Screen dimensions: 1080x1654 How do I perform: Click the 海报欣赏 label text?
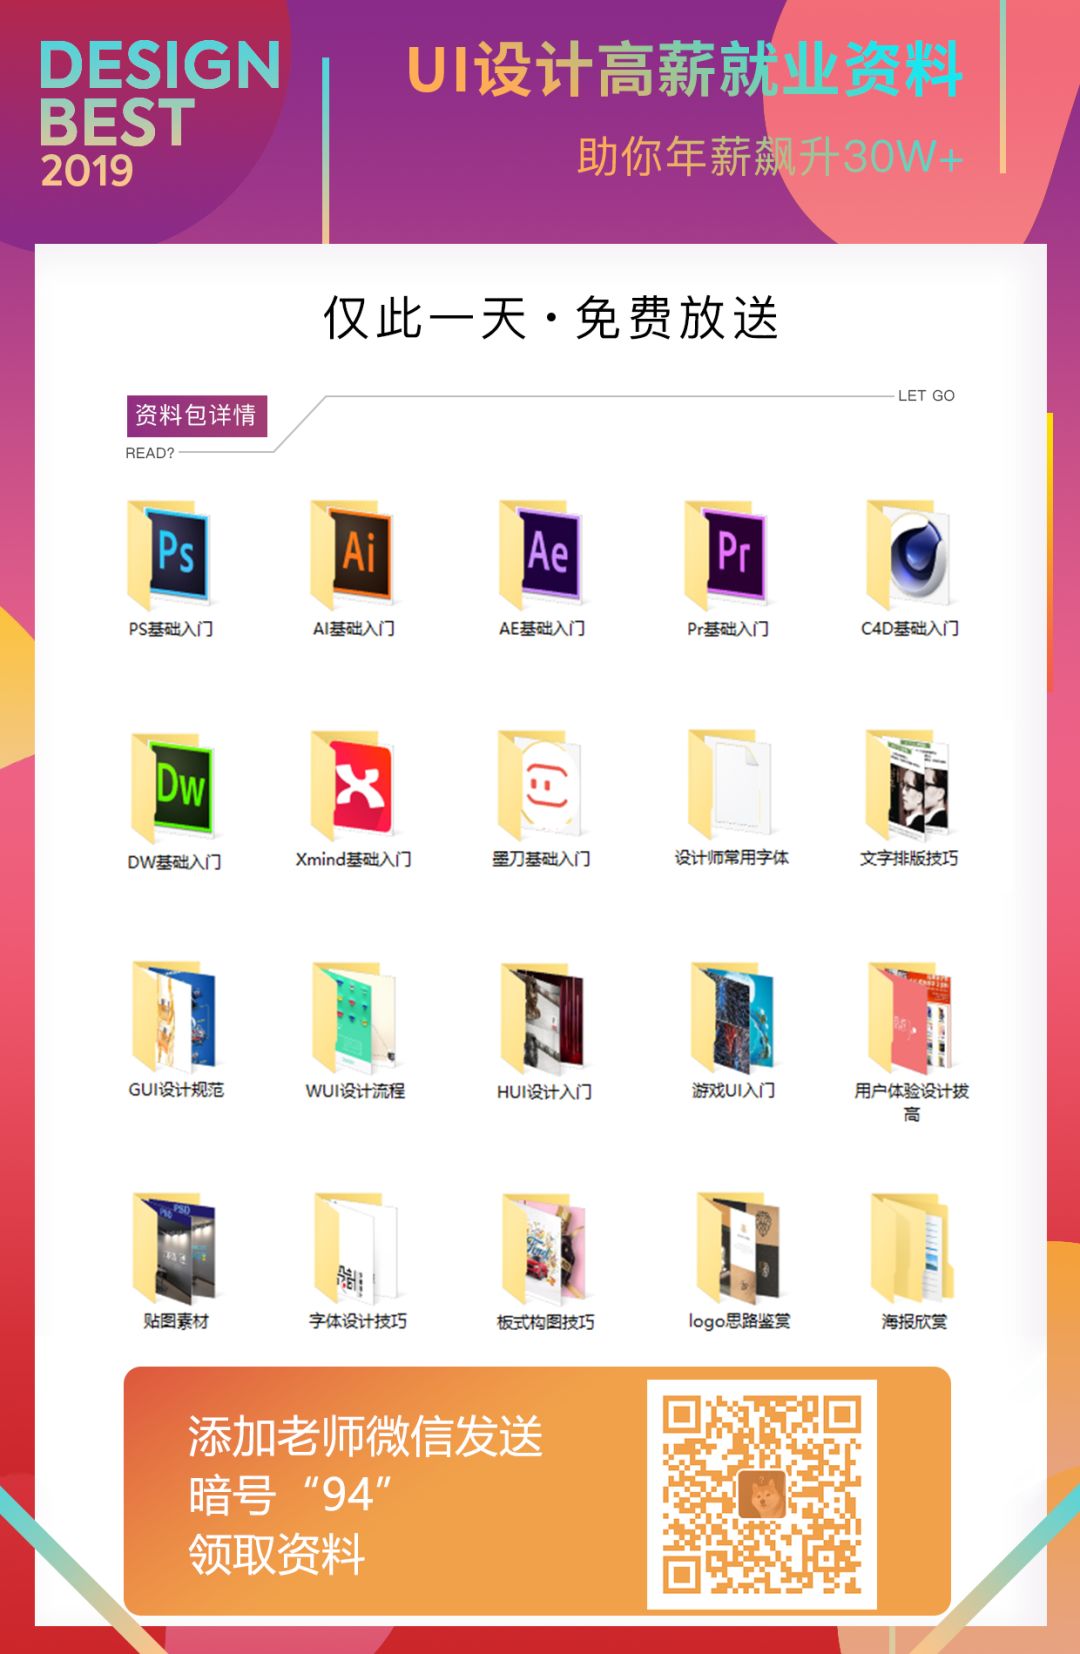913,1322
